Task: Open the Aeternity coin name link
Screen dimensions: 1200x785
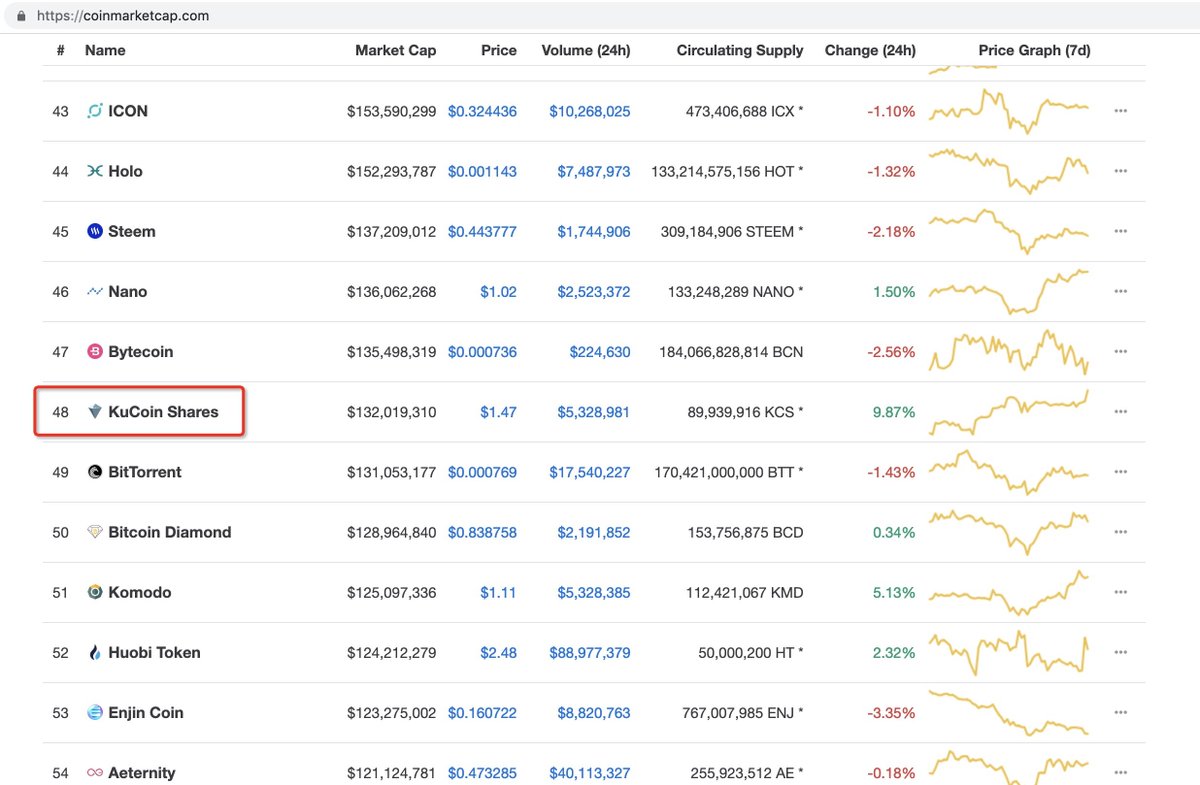Action: pyautogui.click(x=142, y=772)
